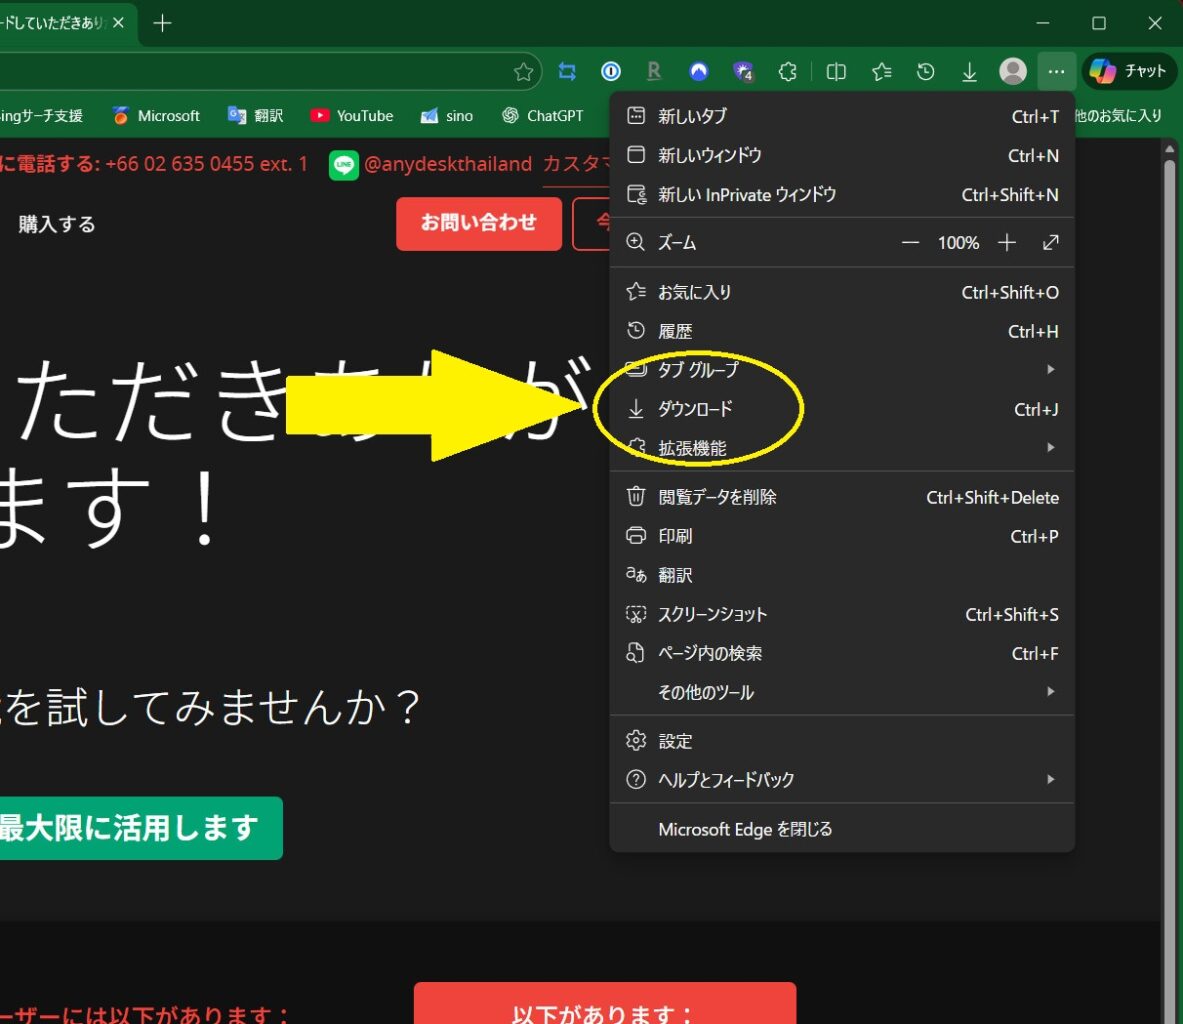The height and width of the screenshot is (1024, 1183).
Task: Click the star icon to favorite this page
Action: (523, 71)
